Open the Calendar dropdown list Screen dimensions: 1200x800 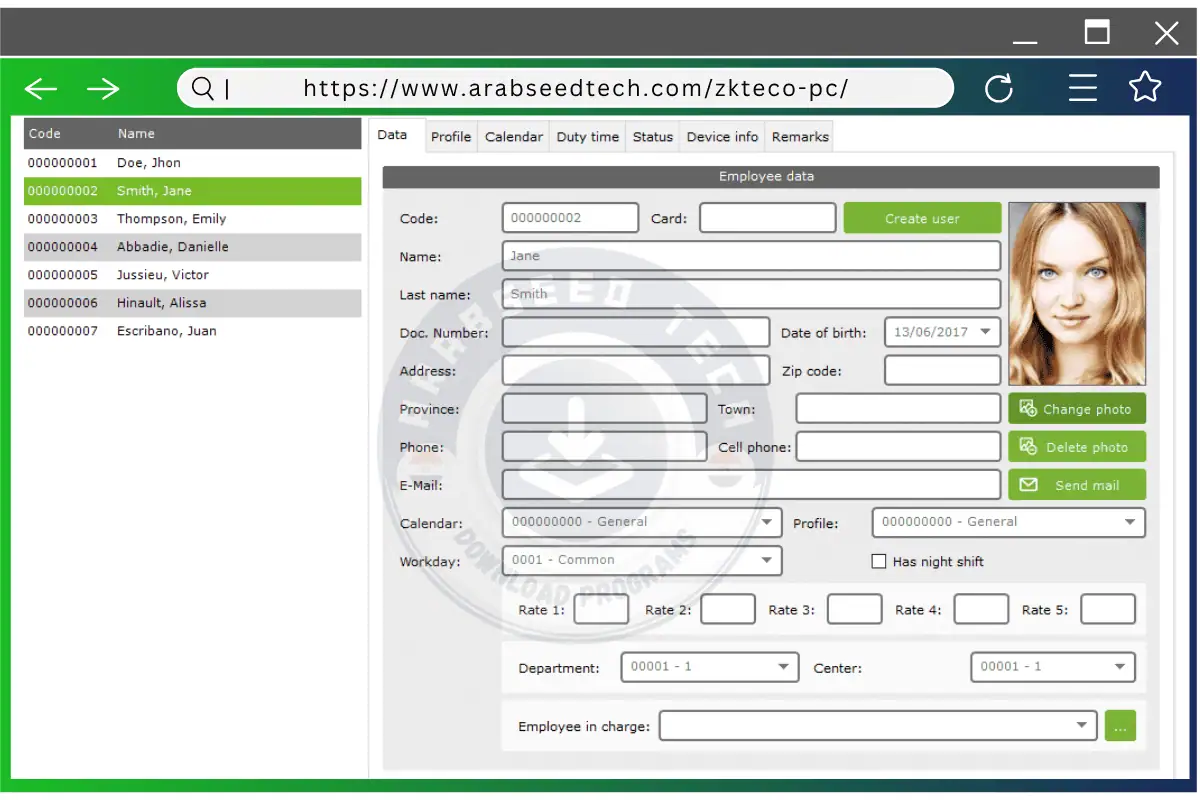click(x=767, y=522)
